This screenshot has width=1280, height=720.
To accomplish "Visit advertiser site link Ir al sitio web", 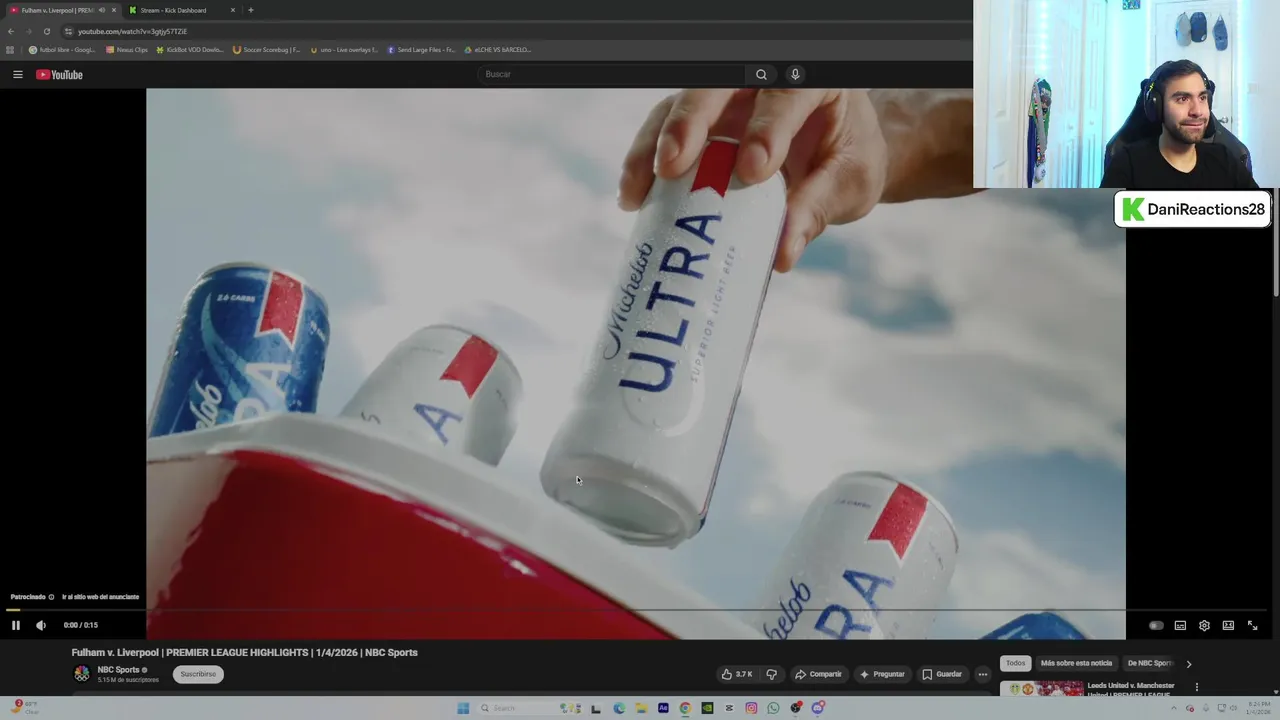I will 100,597.
